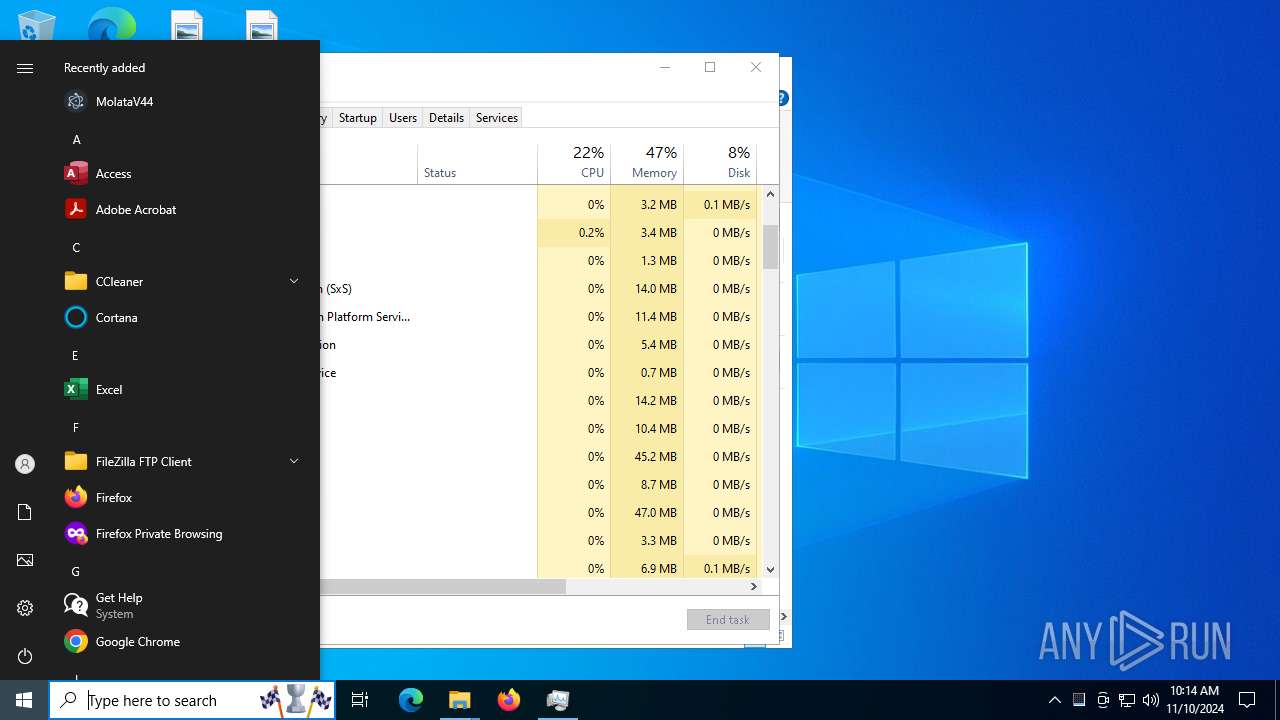This screenshot has height=720, width=1280.
Task: Switch to the Startup tab
Action: click(357, 118)
